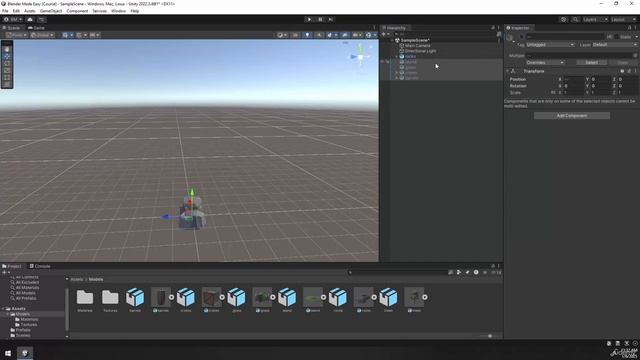Open the Gizmos dropdown
Viewport: 640px width, 360px height.
coord(371,35)
